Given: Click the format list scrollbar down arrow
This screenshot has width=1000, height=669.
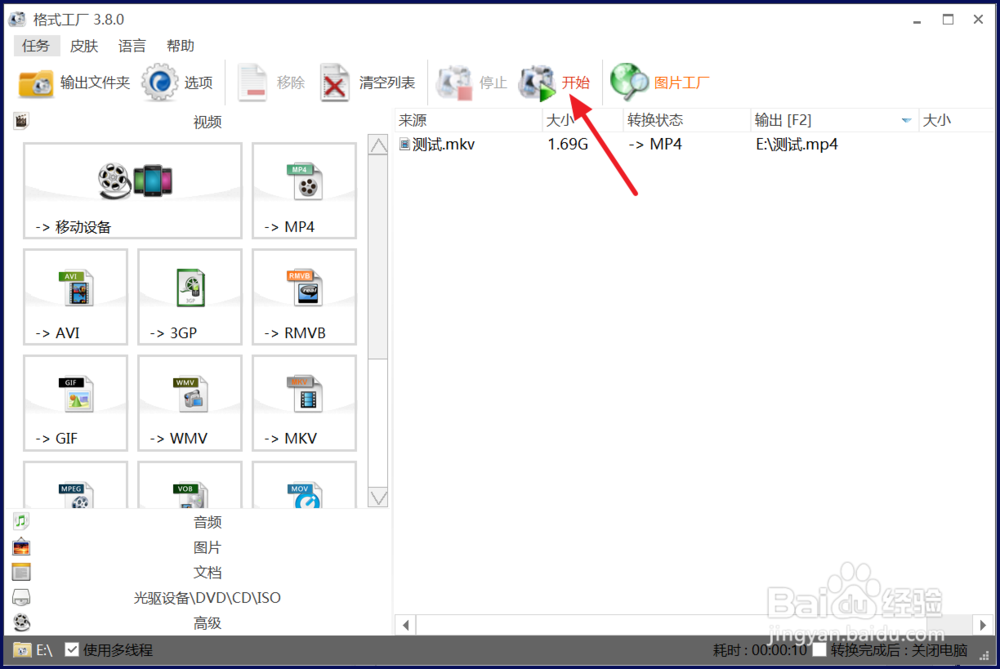Looking at the screenshot, I should [x=378, y=497].
